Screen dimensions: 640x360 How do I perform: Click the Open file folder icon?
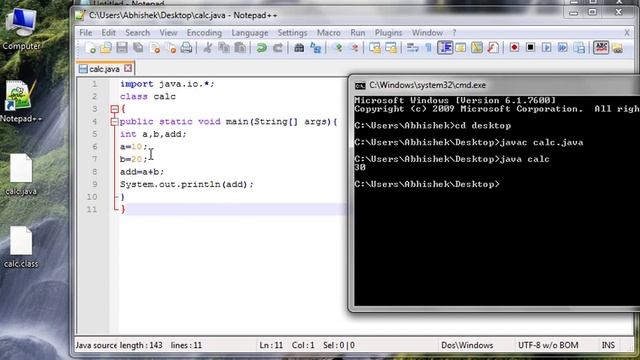pyautogui.click(x=106, y=48)
